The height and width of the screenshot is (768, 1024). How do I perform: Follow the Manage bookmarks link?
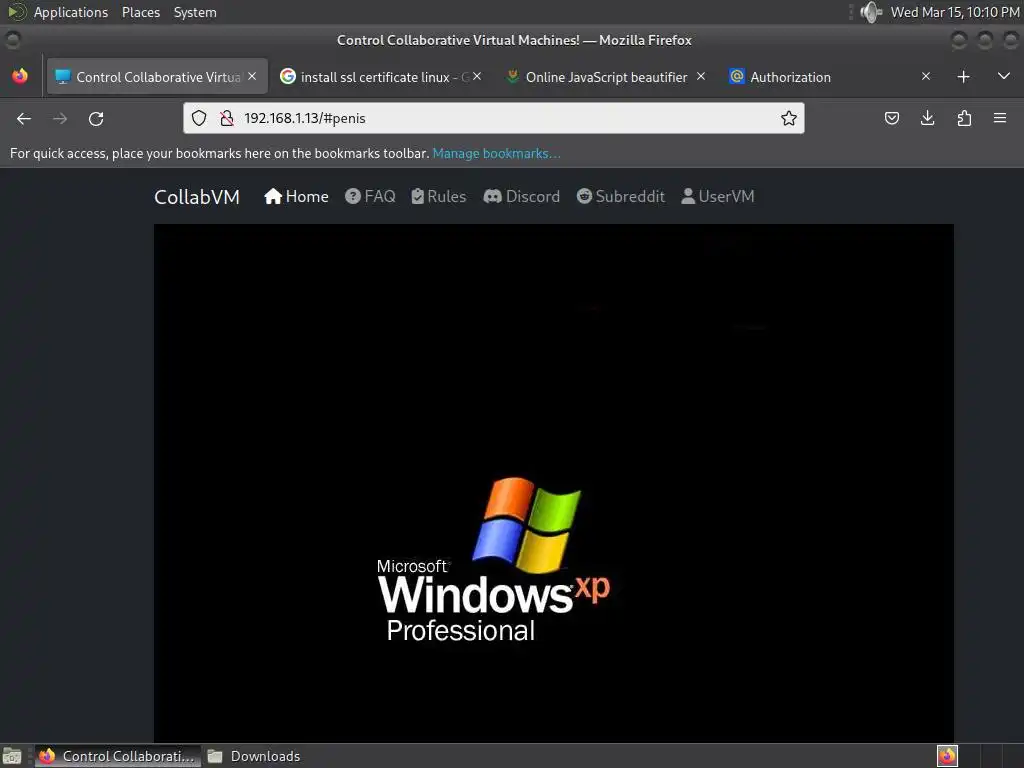coord(496,153)
